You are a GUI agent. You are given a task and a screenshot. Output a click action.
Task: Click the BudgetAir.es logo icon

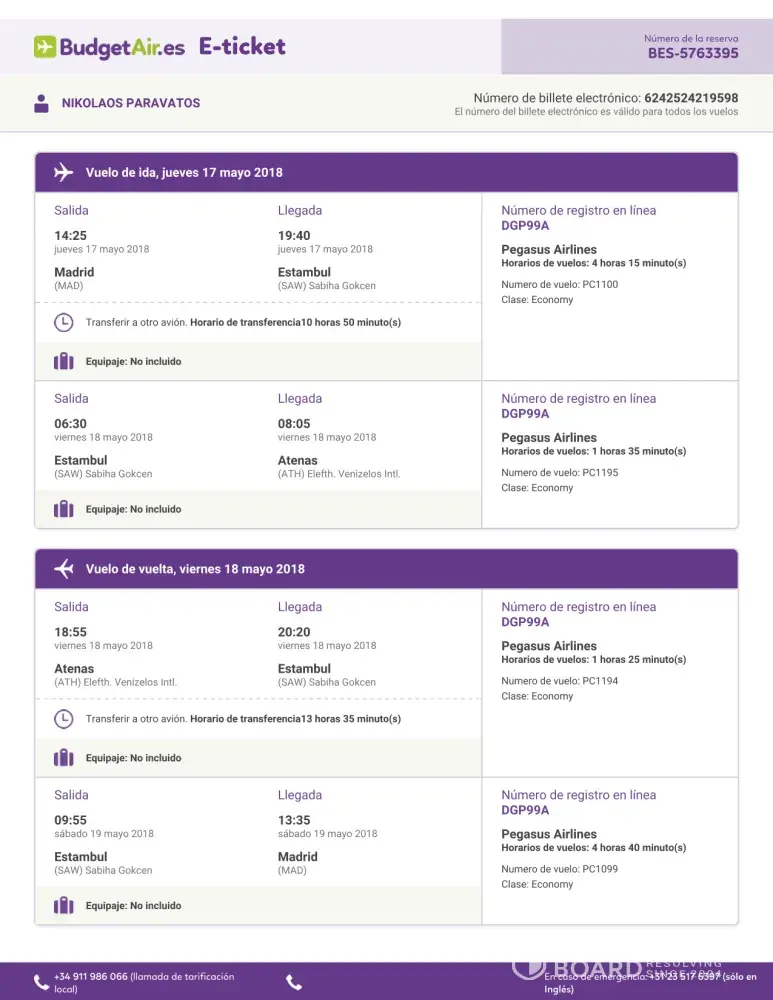tap(45, 47)
